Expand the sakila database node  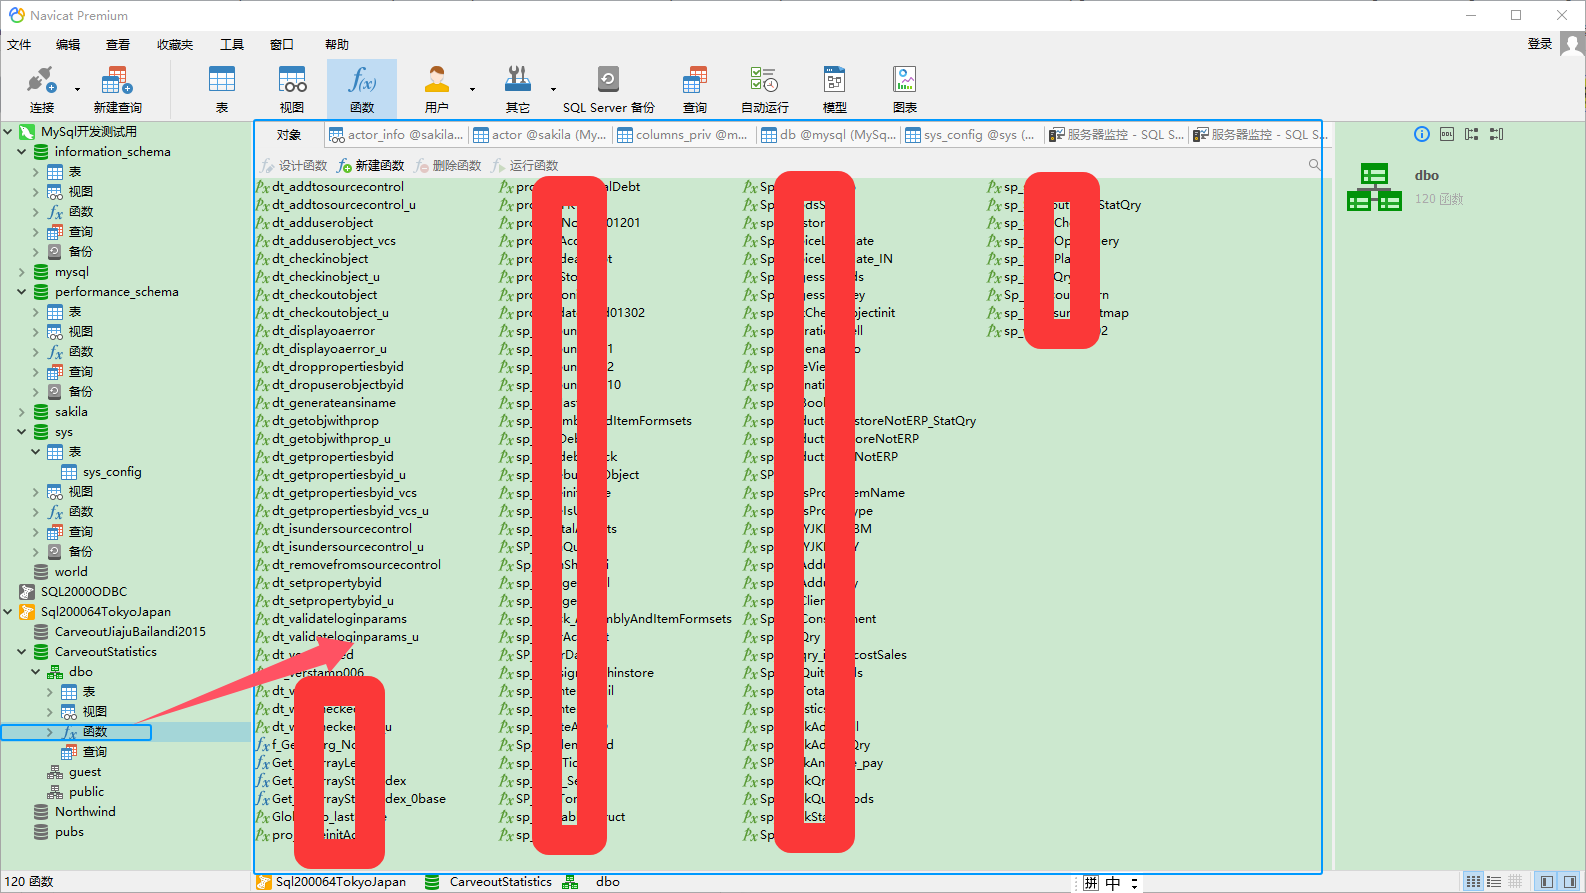22,412
